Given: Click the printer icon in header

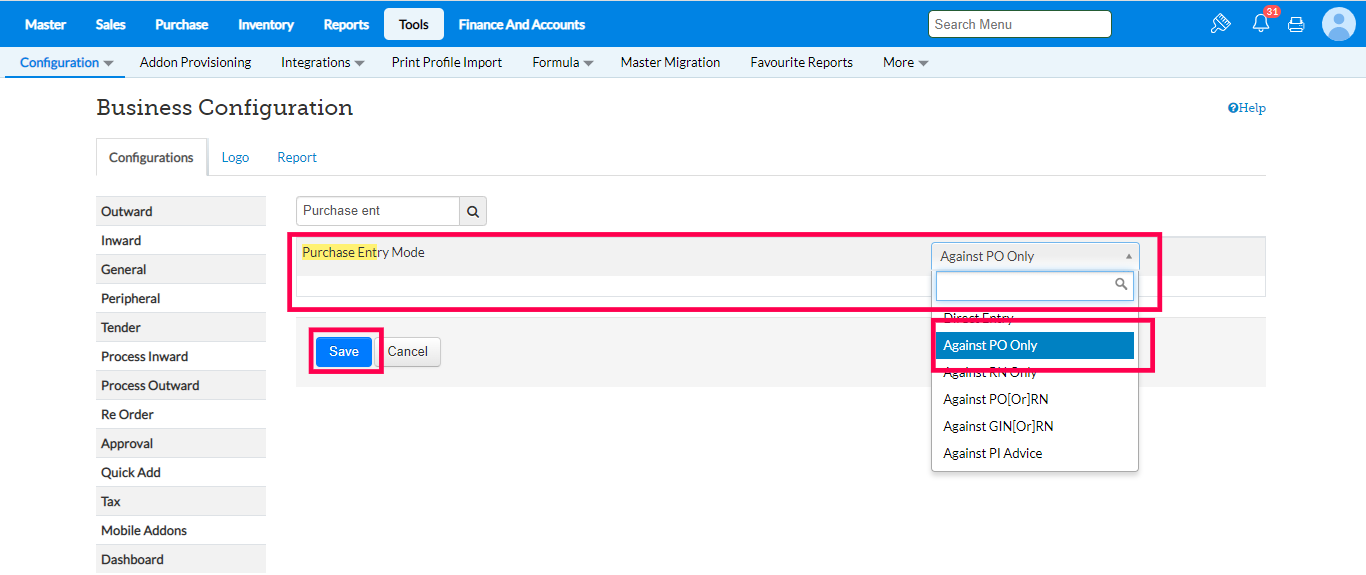Looking at the screenshot, I should (1296, 24).
